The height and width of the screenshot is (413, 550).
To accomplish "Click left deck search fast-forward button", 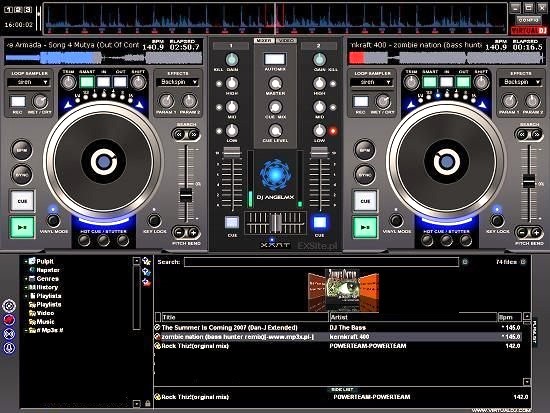I will tap(193, 134).
